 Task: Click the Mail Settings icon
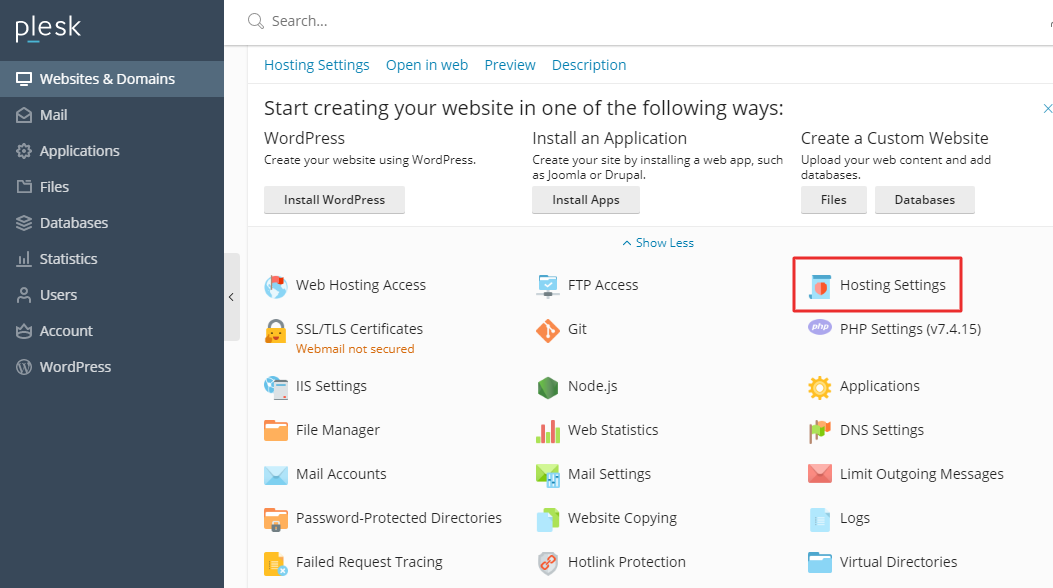[548, 475]
